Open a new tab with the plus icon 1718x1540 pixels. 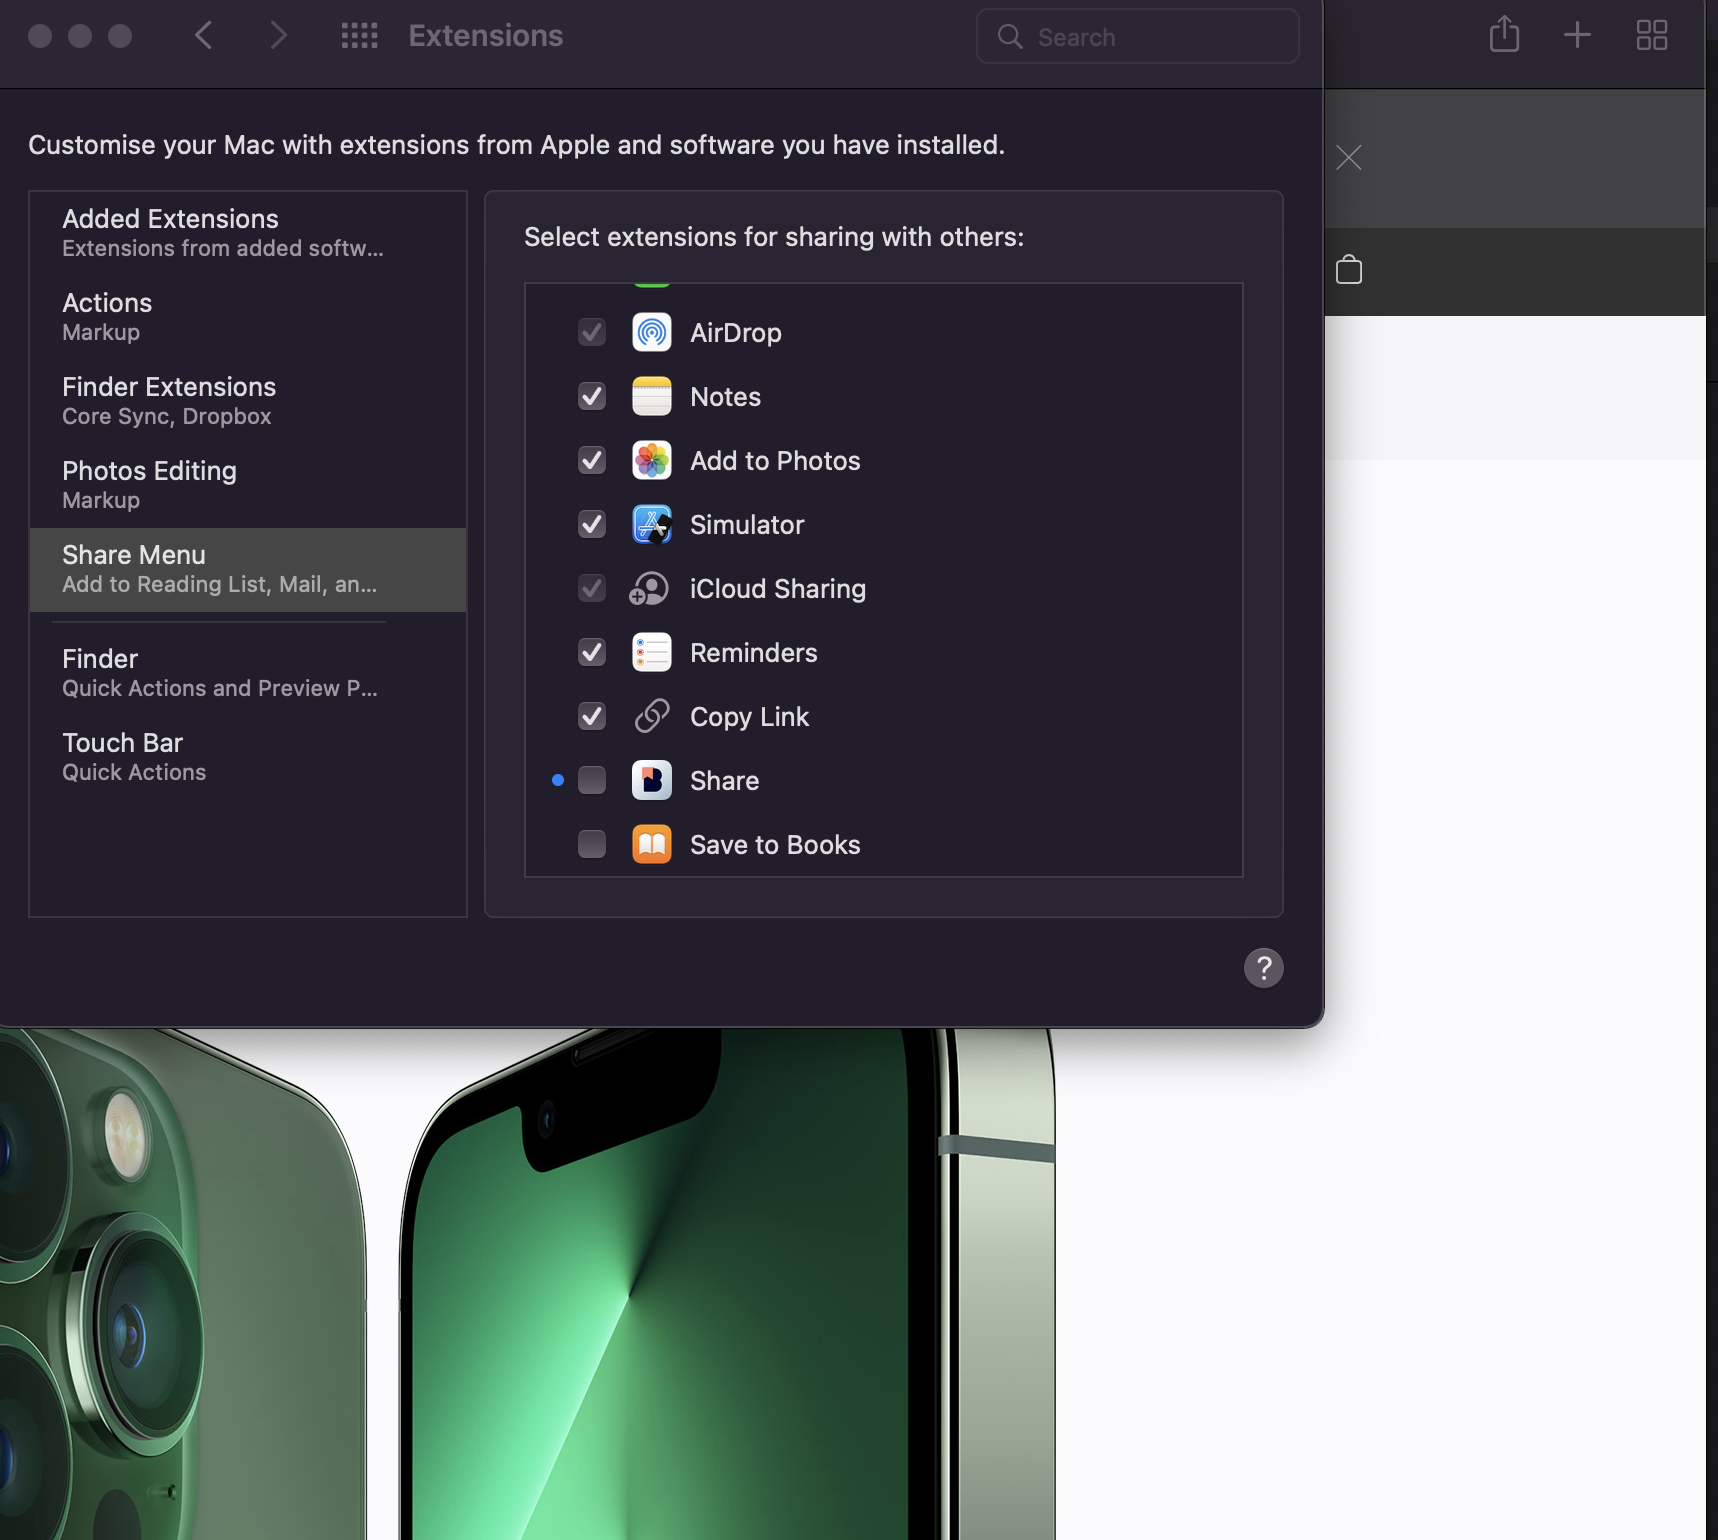[1577, 35]
